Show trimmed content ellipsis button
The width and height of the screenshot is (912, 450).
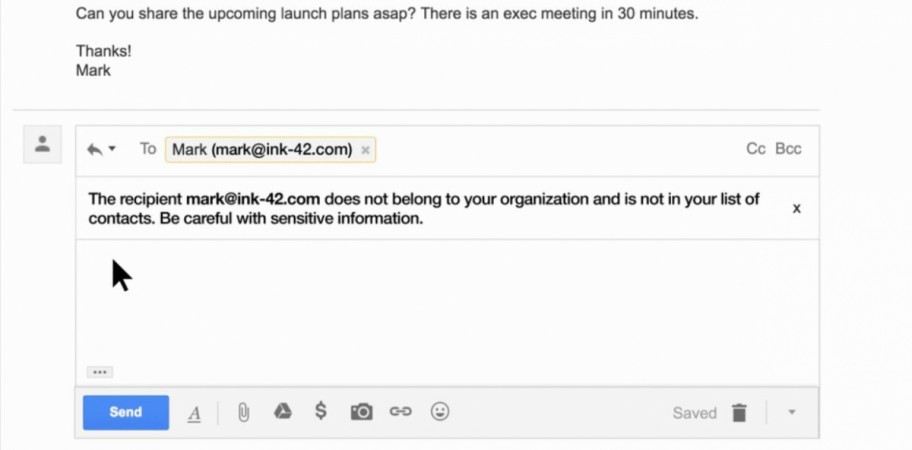[100, 372]
